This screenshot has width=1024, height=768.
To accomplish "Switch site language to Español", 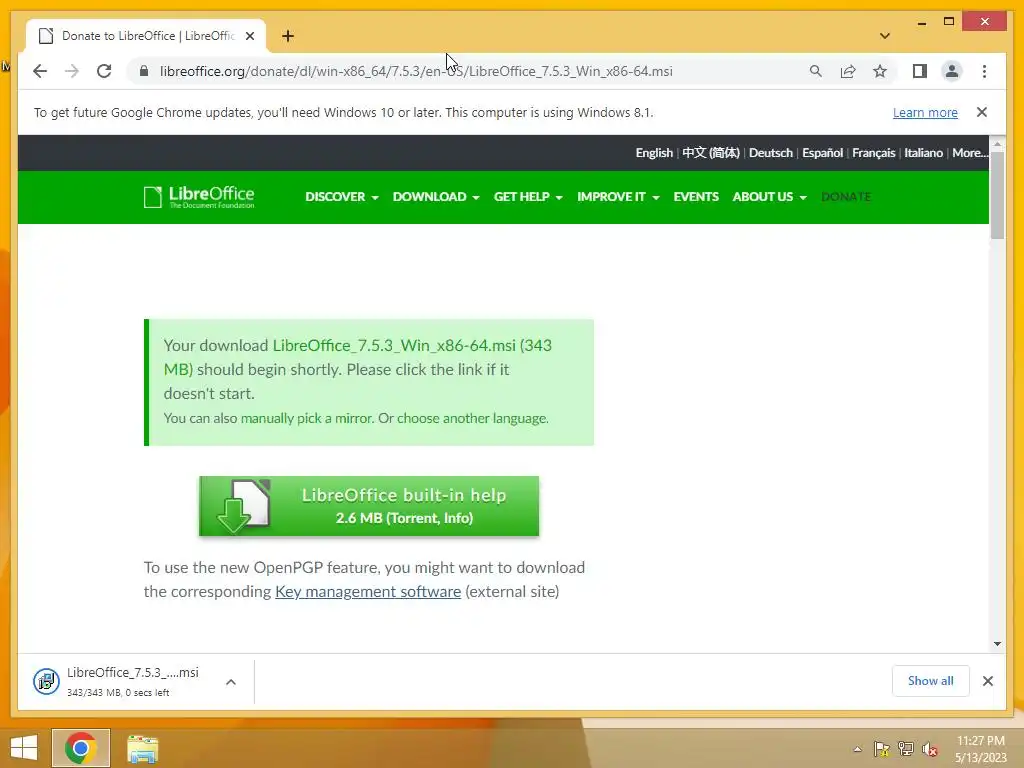I will (x=822, y=153).
